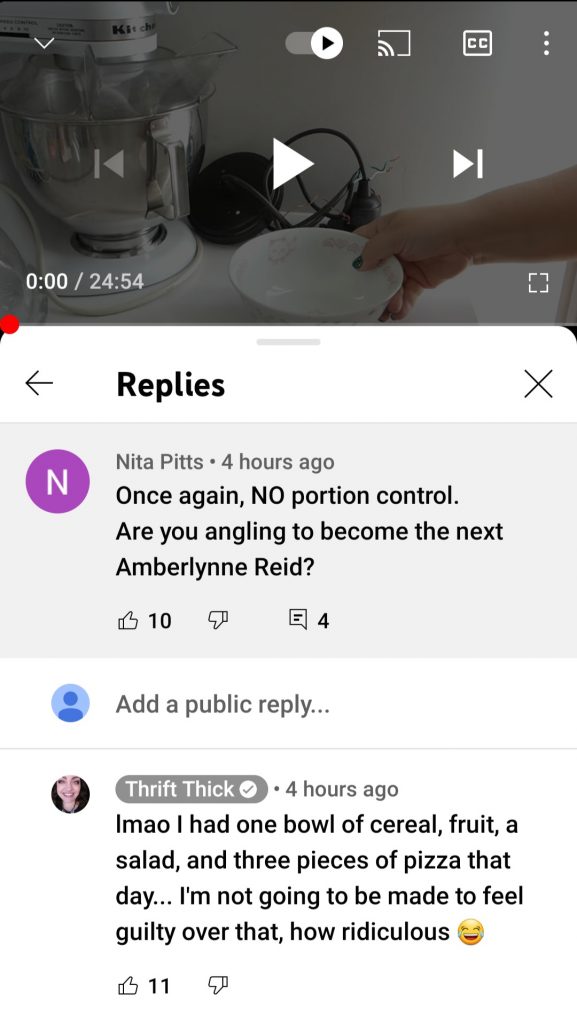Toggle the autoplay switch
Image resolution: width=577 pixels, height=1024 pixels.
click(x=315, y=43)
